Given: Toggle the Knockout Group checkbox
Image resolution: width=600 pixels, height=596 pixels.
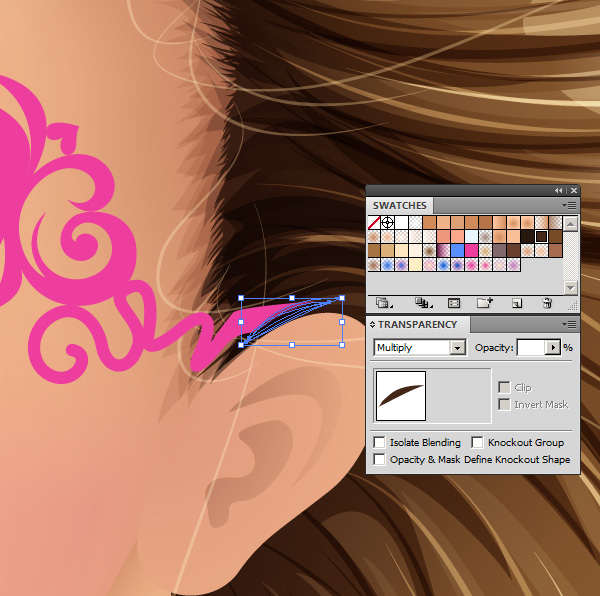Looking at the screenshot, I should pyautogui.click(x=478, y=442).
